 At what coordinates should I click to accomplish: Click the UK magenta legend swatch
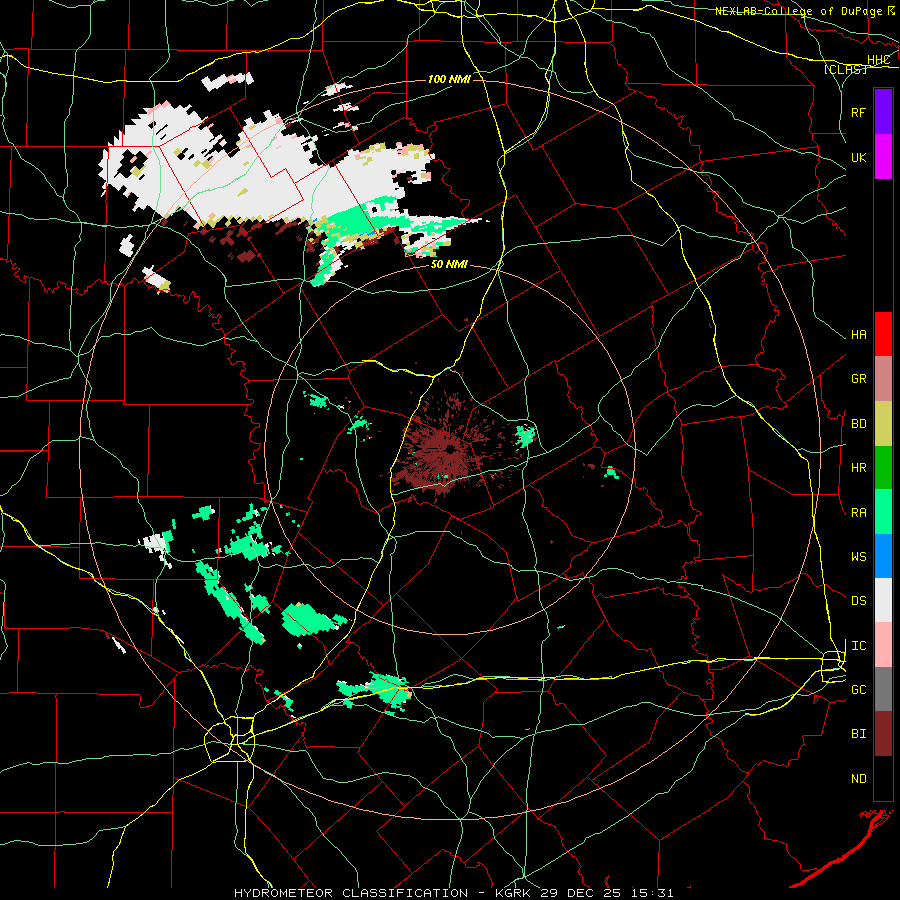883,157
